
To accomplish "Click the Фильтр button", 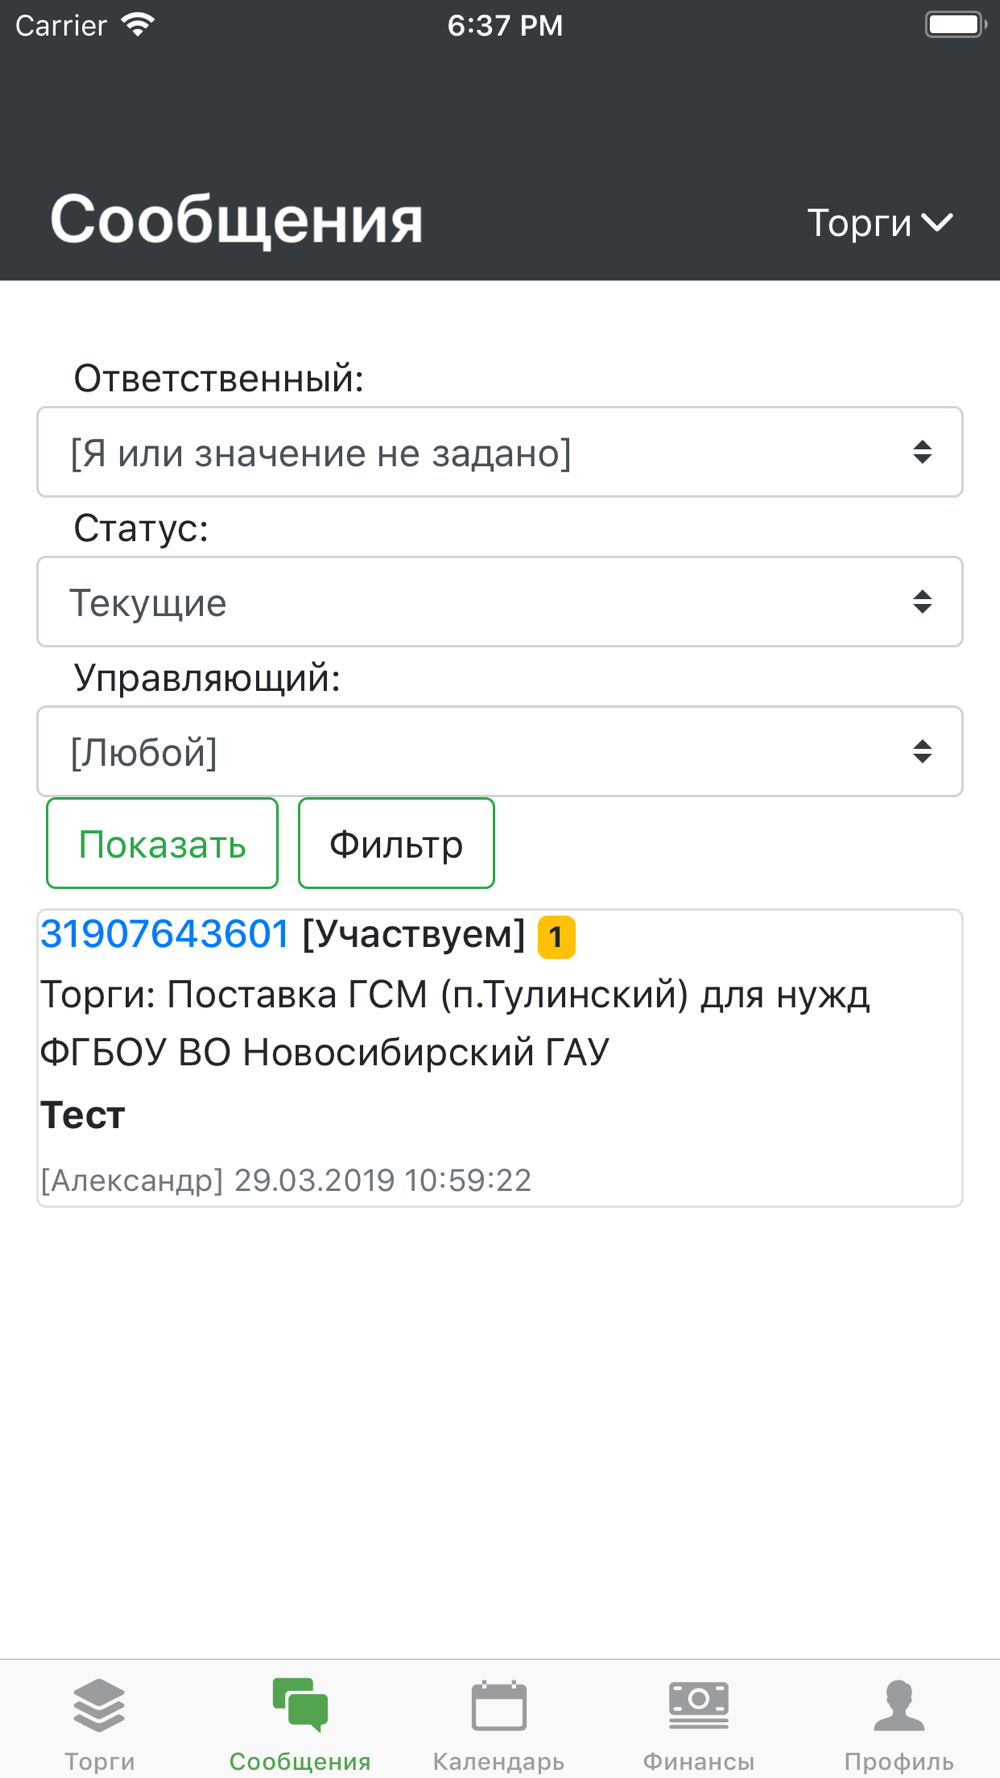I will pyautogui.click(x=396, y=843).
